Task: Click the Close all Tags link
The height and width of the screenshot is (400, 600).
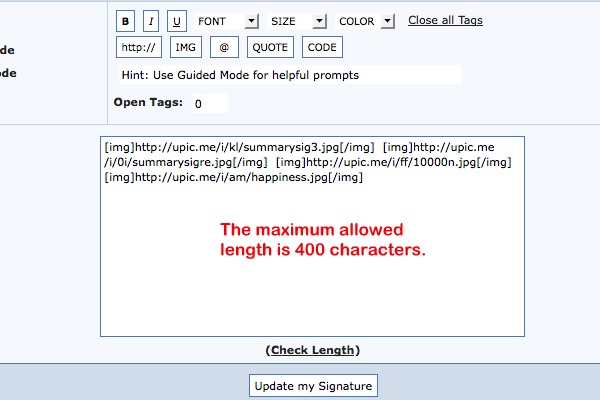Action: (445, 20)
